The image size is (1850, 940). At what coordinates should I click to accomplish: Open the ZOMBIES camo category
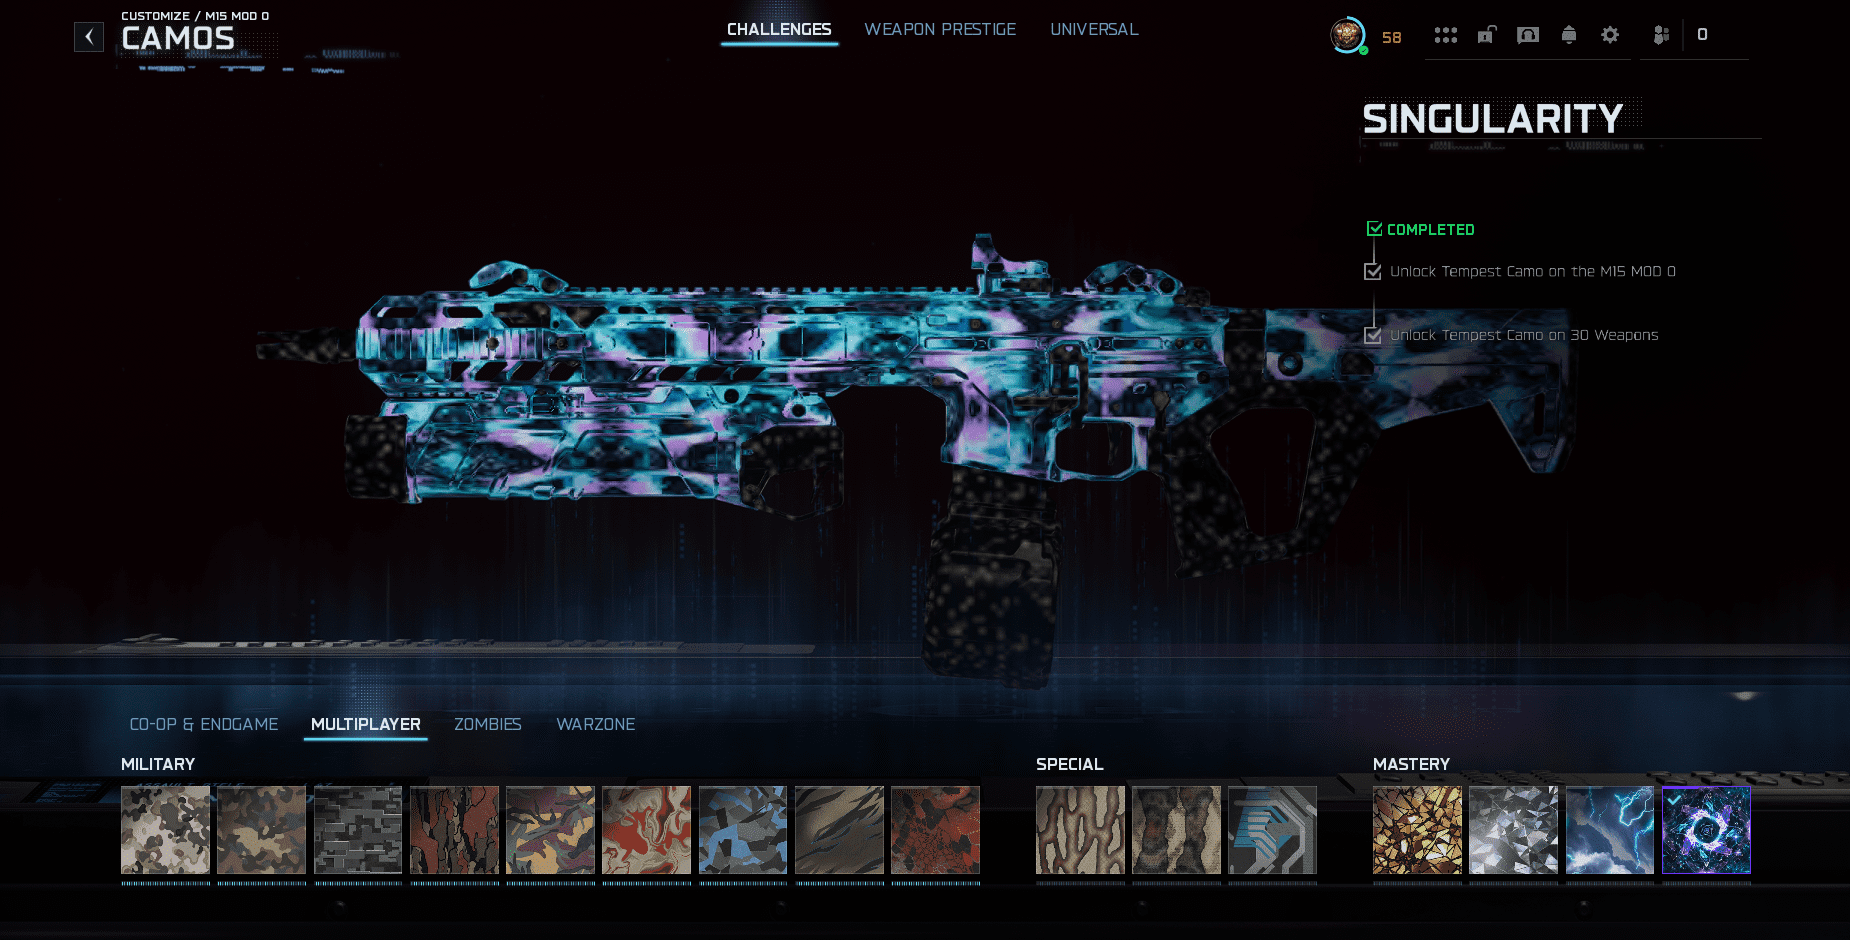pos(487,724)
